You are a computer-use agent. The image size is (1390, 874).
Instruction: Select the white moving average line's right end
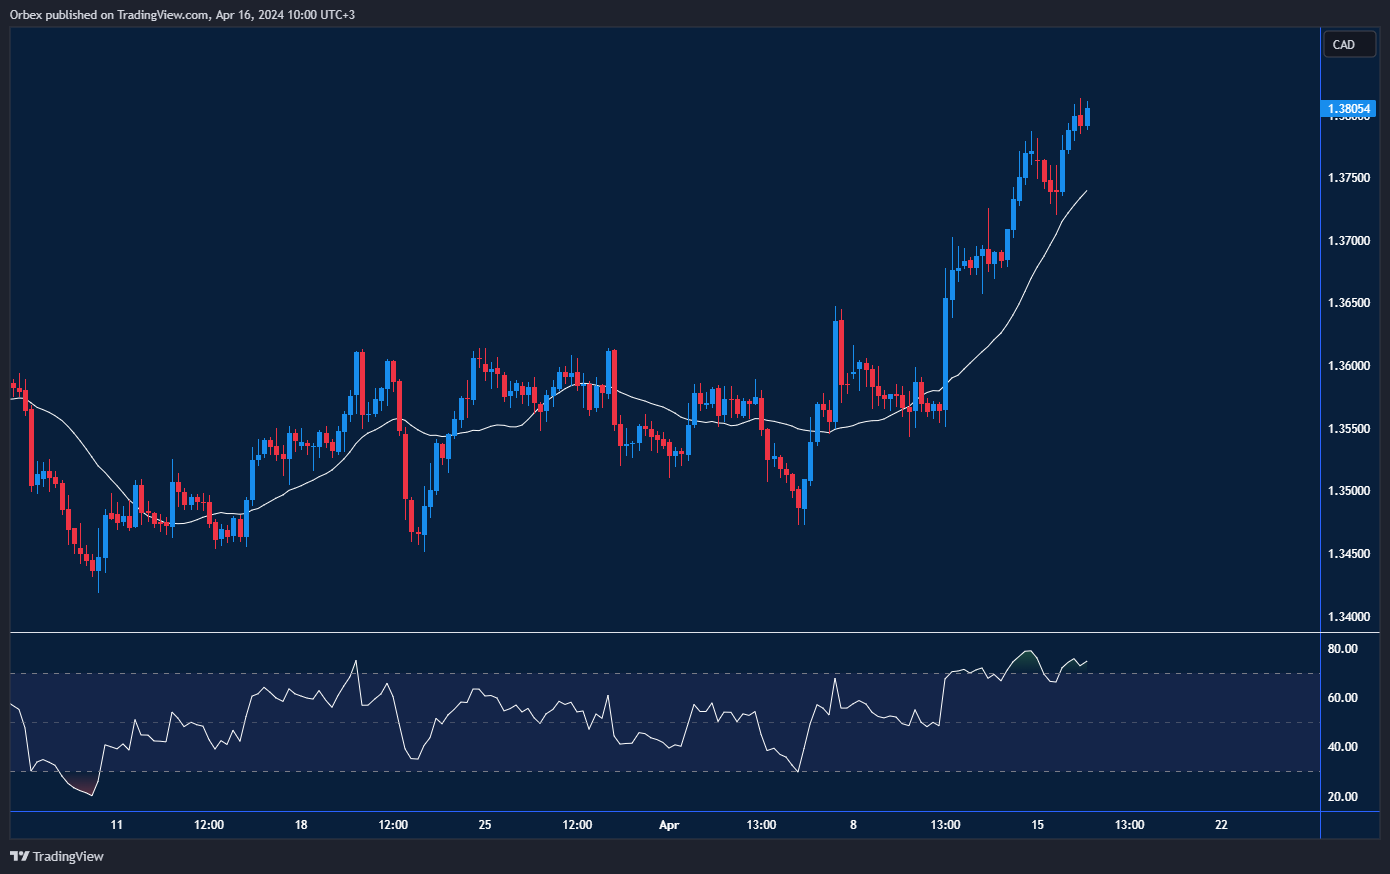(1086, 191)
